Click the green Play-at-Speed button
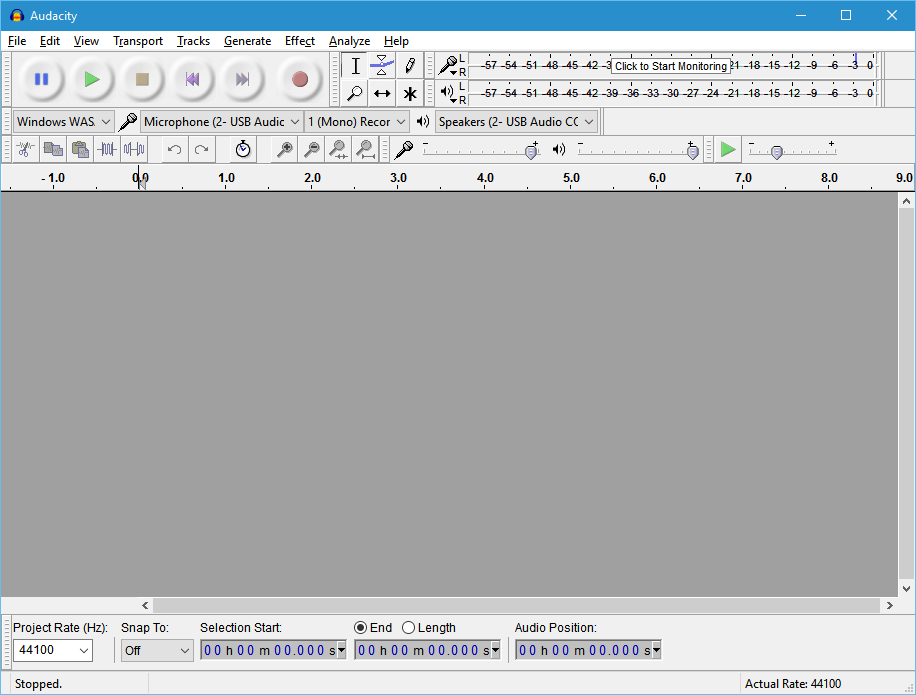 tap(727, 150)
